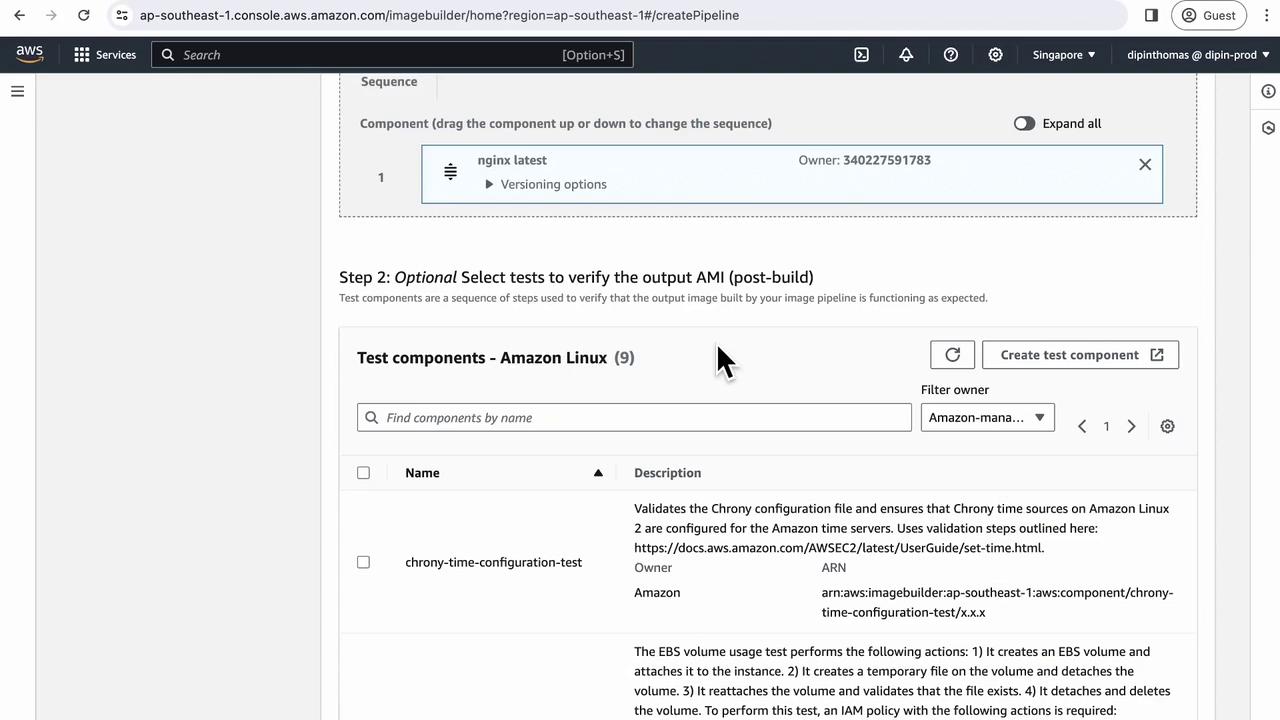Screen dimensions: 1280x720
Task: Refresh the test components list
Action: coord(952,355)
